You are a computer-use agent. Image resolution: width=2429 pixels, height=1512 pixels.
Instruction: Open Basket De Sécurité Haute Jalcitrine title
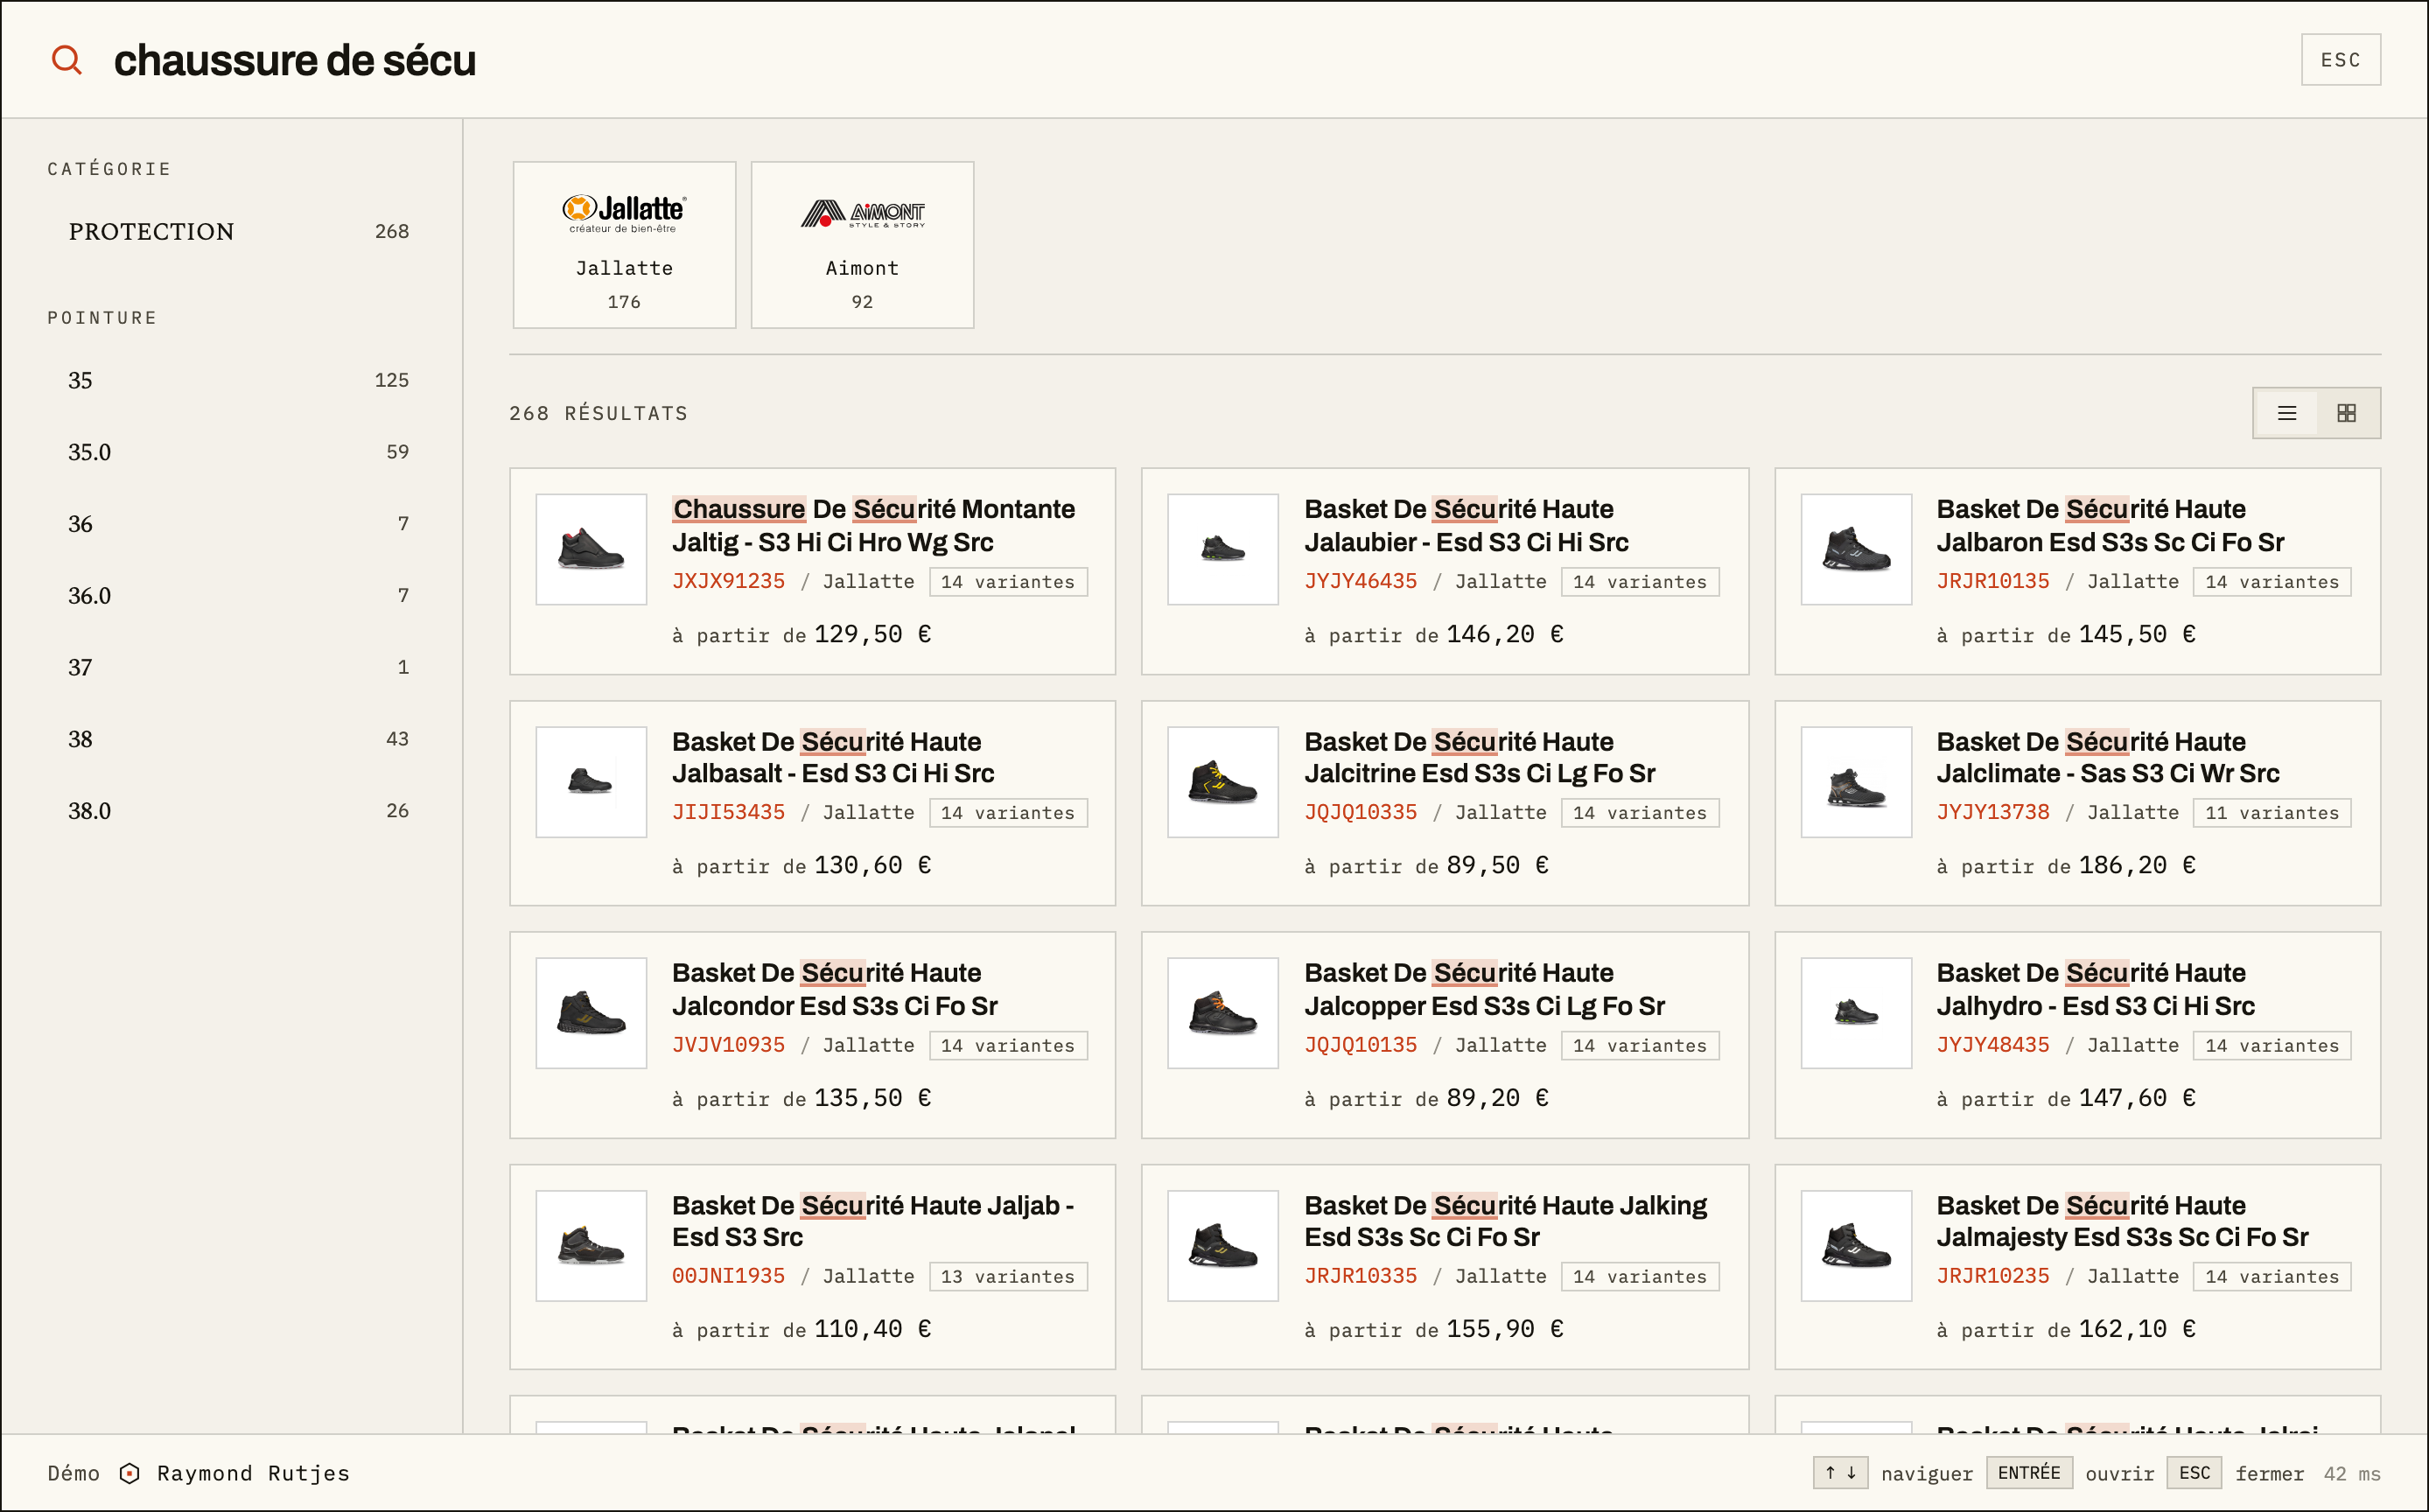click(1480, 757)
